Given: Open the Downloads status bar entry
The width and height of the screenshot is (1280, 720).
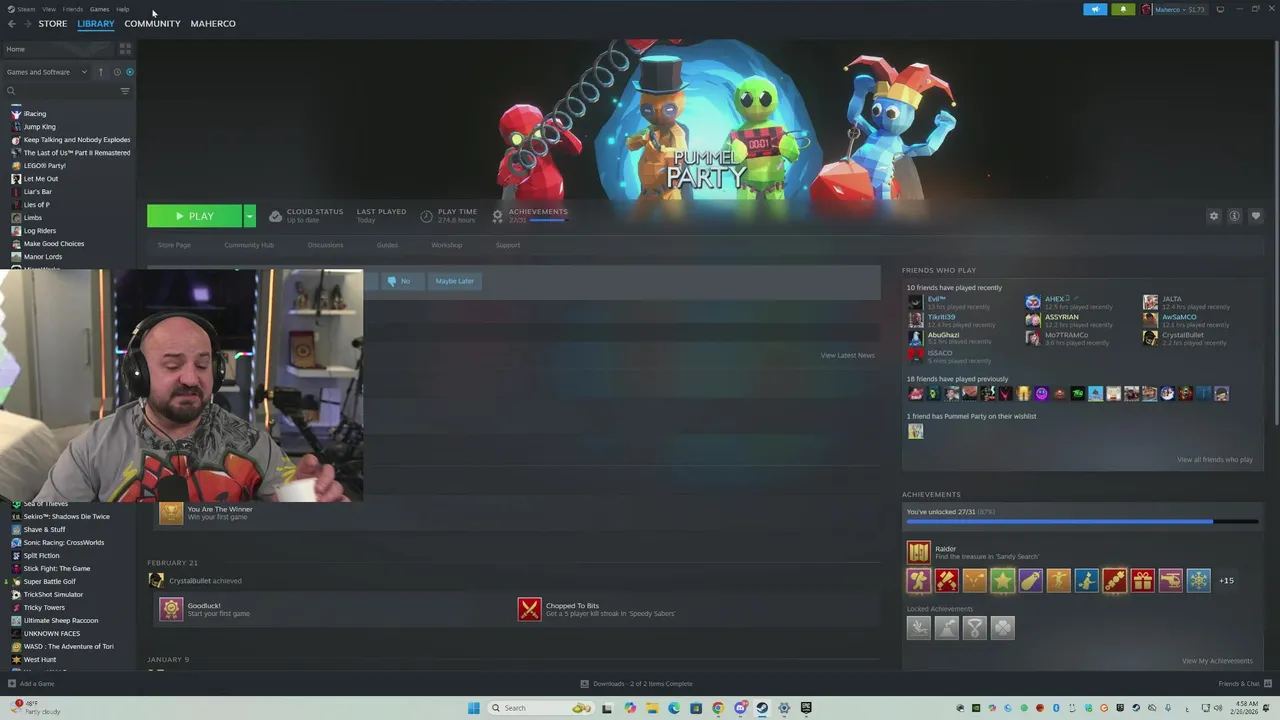Looking at the screenshot, I should coord(636,684).
